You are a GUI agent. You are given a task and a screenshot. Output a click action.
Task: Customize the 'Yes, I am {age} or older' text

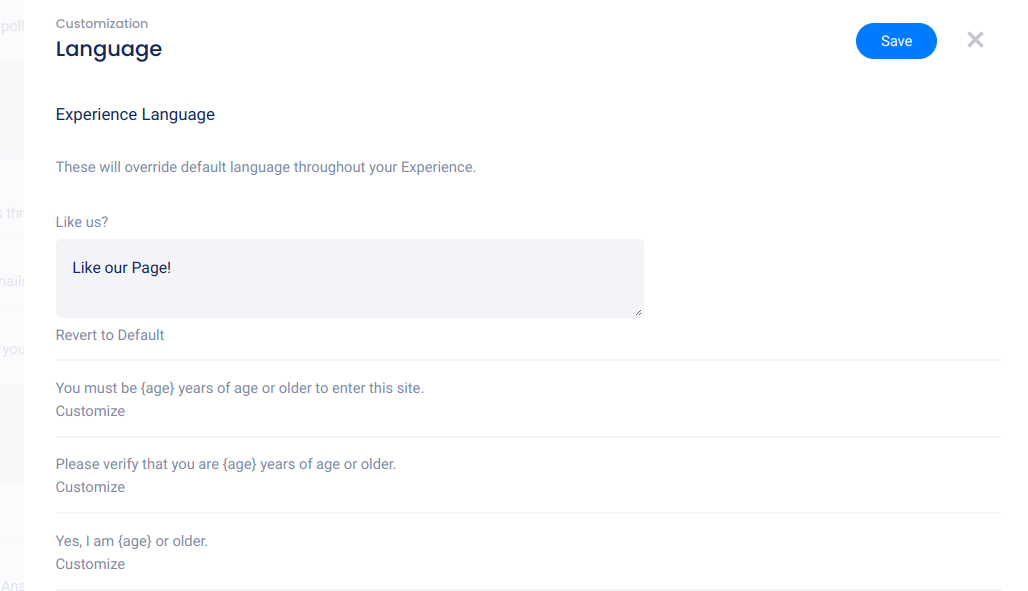tap(90, 564)
